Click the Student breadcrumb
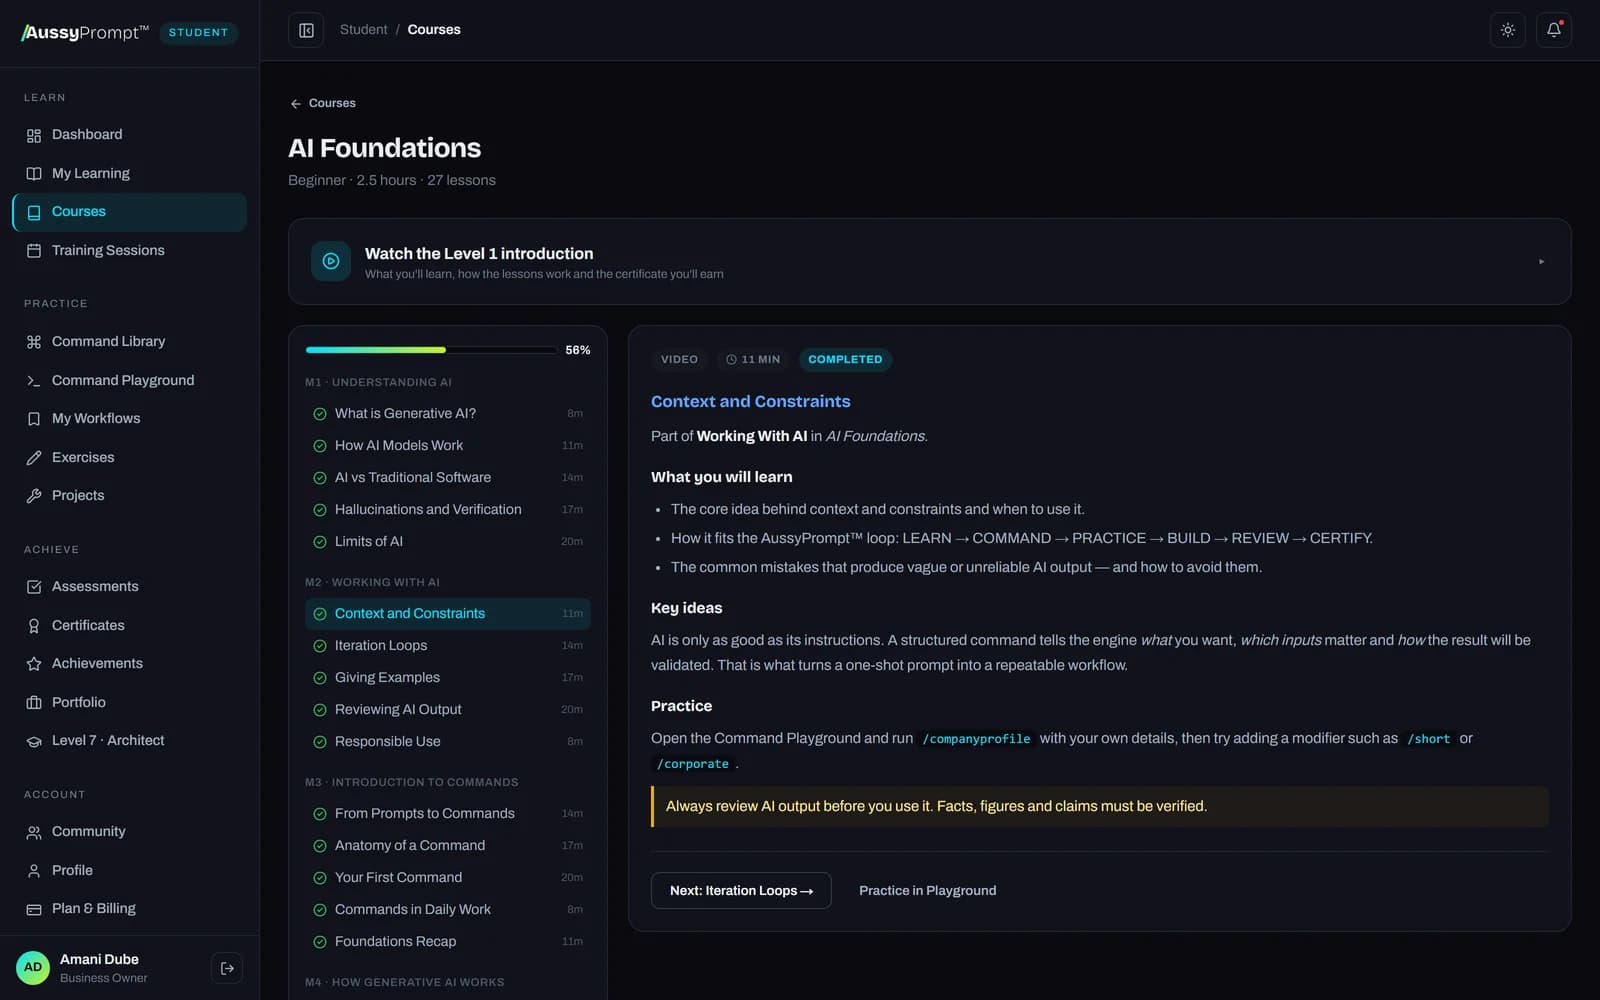1600x1000 pixels. click(x=364, y=30)
